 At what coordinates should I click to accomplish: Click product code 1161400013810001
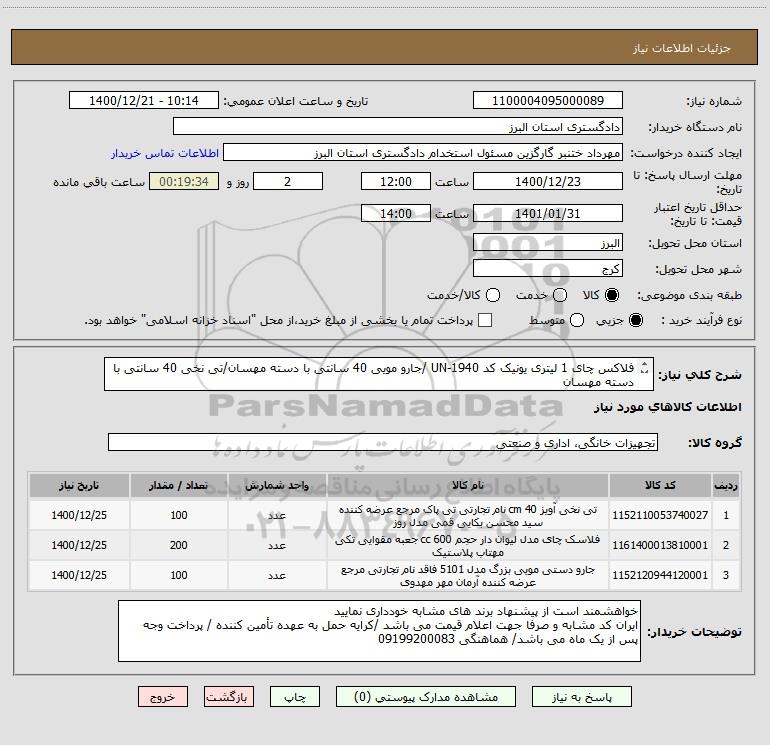tap(660, 545)
